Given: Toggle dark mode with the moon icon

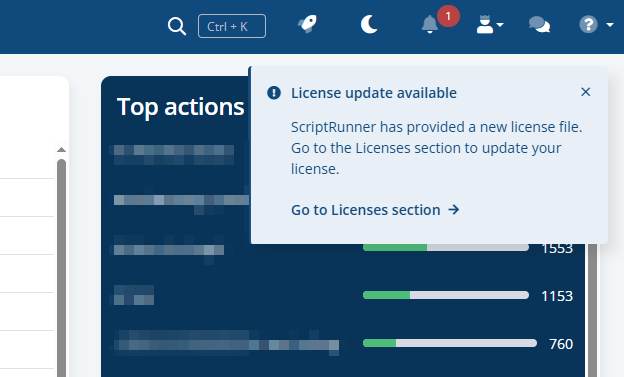Looking at the screenshot, I should (x=369, y=25).
